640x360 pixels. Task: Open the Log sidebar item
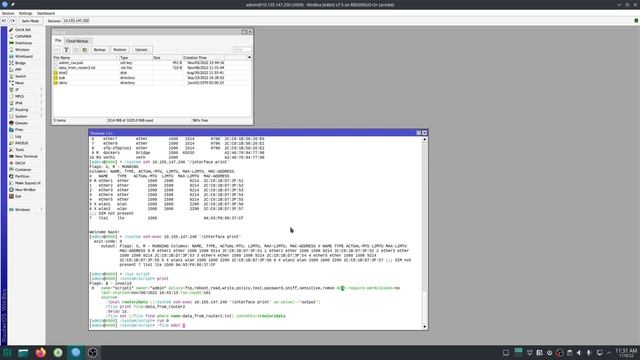(x=18, y=136)
